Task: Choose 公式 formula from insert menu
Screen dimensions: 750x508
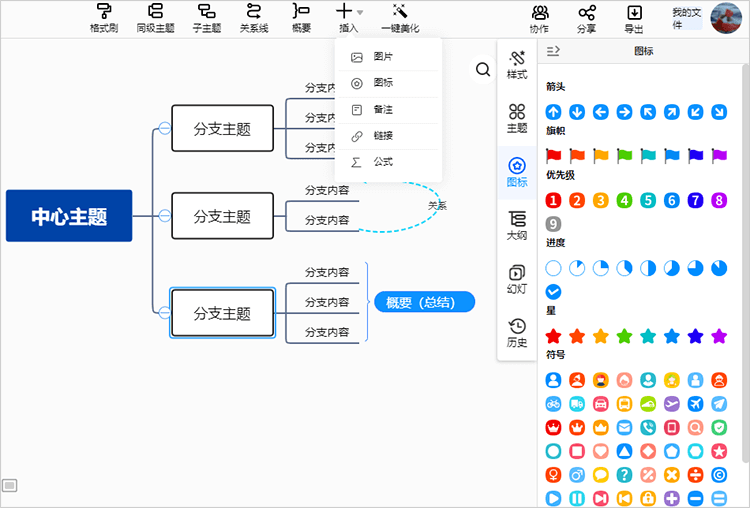Action: coord(388,163)
